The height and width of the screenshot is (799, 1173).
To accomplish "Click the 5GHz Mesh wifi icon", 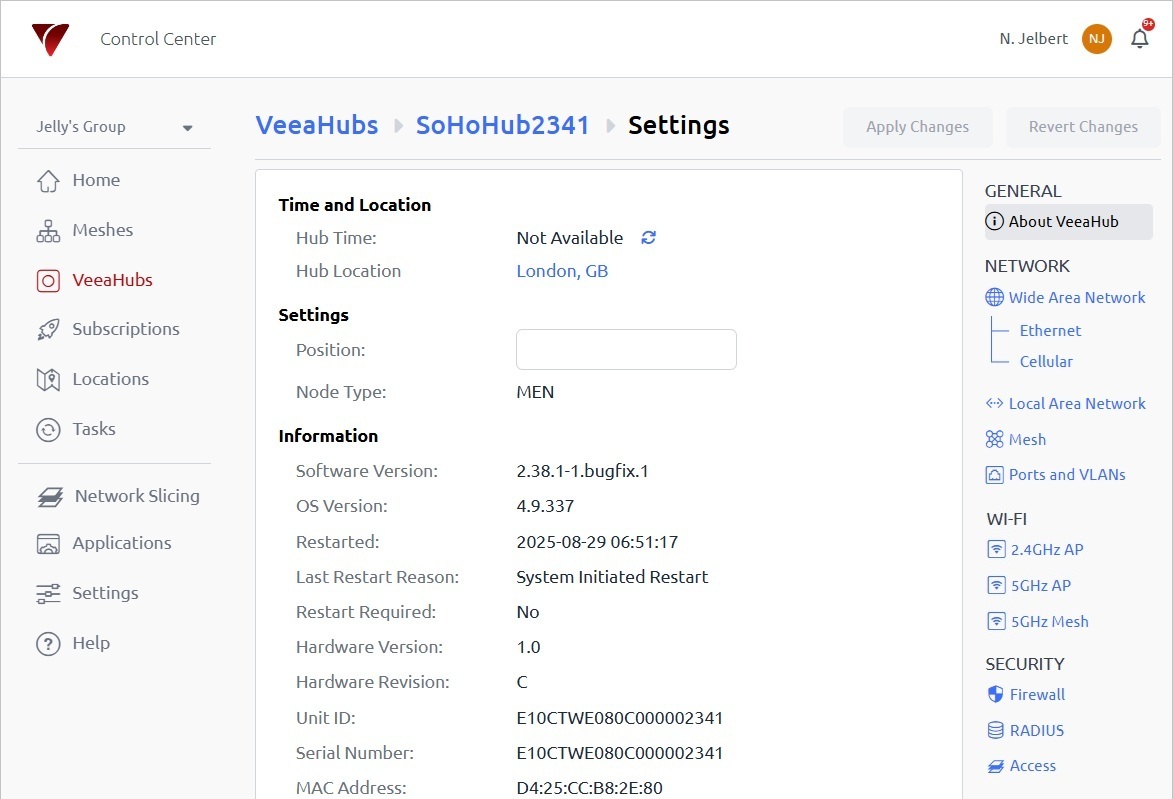I will [x=996, y=621].
